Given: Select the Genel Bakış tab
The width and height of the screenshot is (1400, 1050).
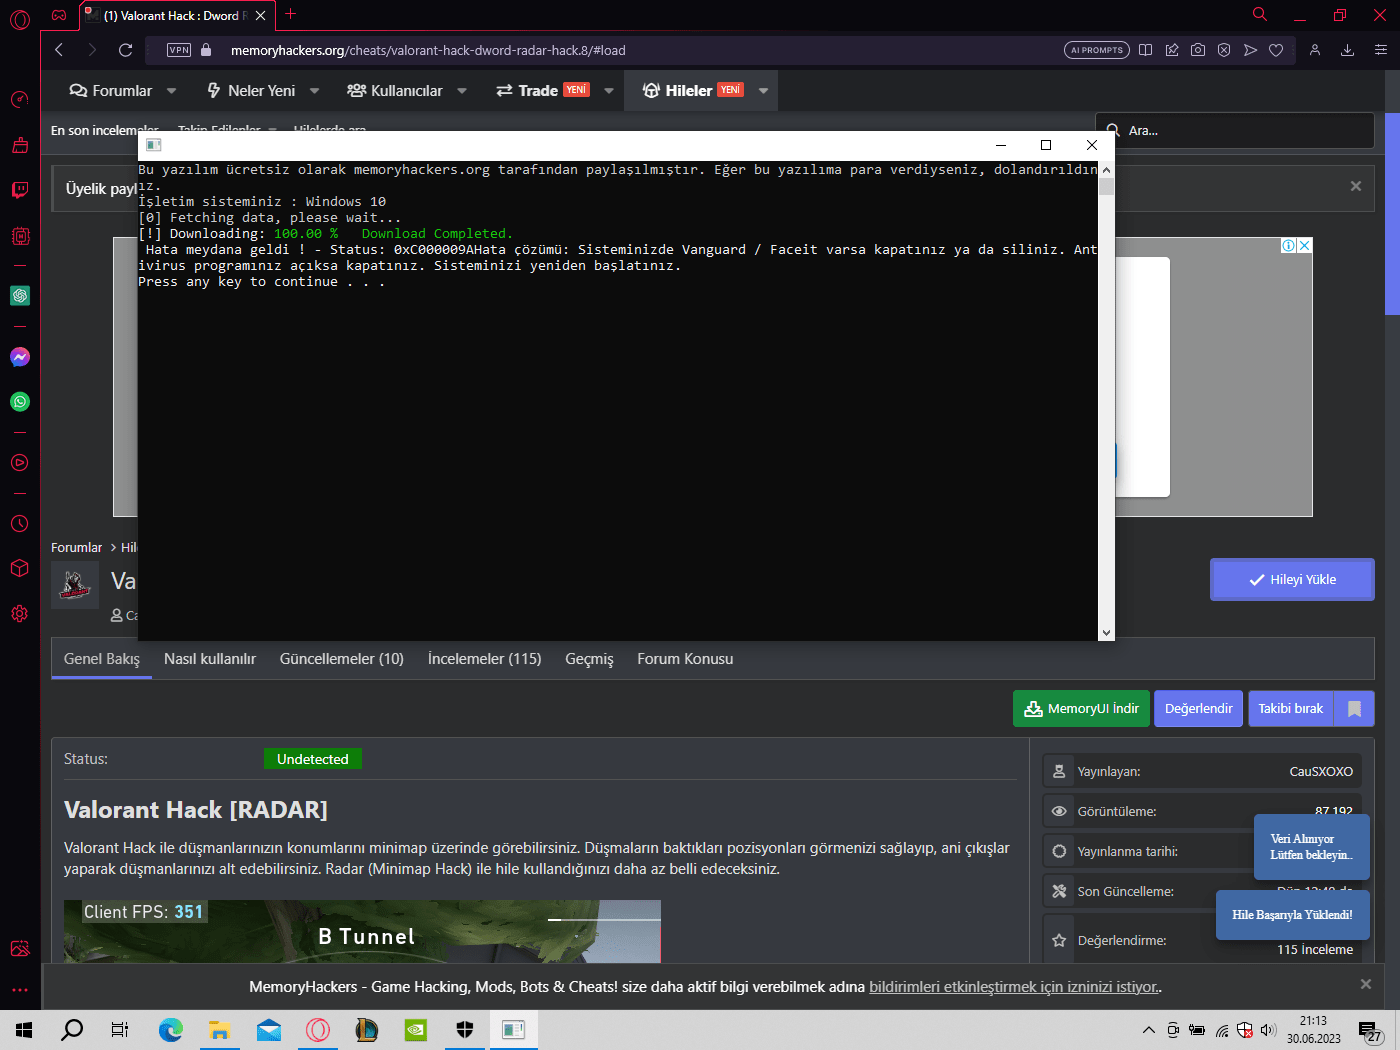Looking at the screenshot, I should [102, 659].
